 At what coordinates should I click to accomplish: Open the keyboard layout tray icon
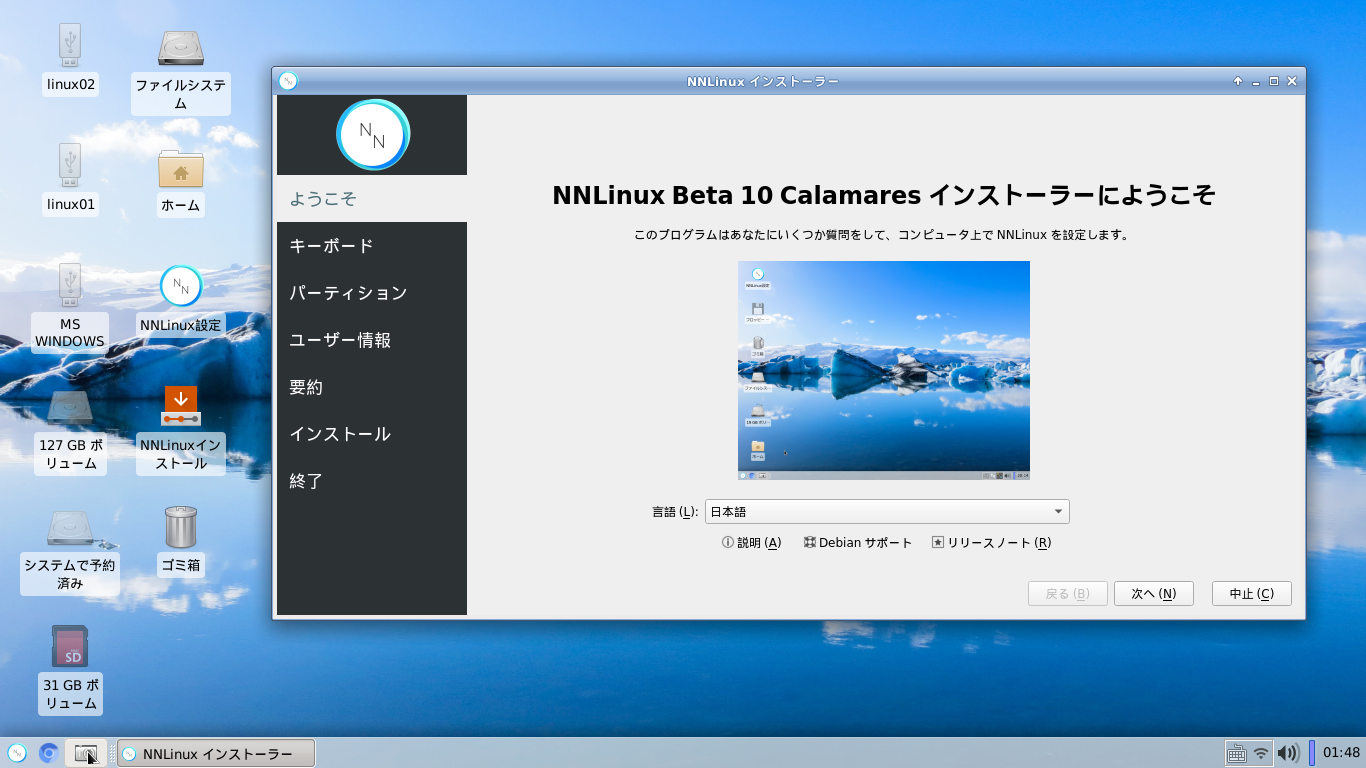(1236, 753)
